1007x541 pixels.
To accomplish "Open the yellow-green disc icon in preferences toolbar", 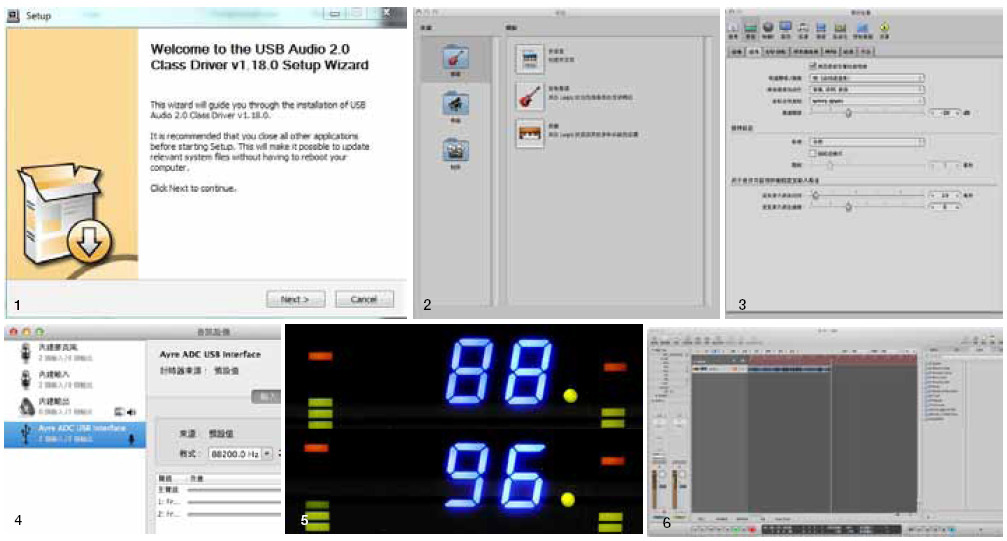I will point(884,27).
